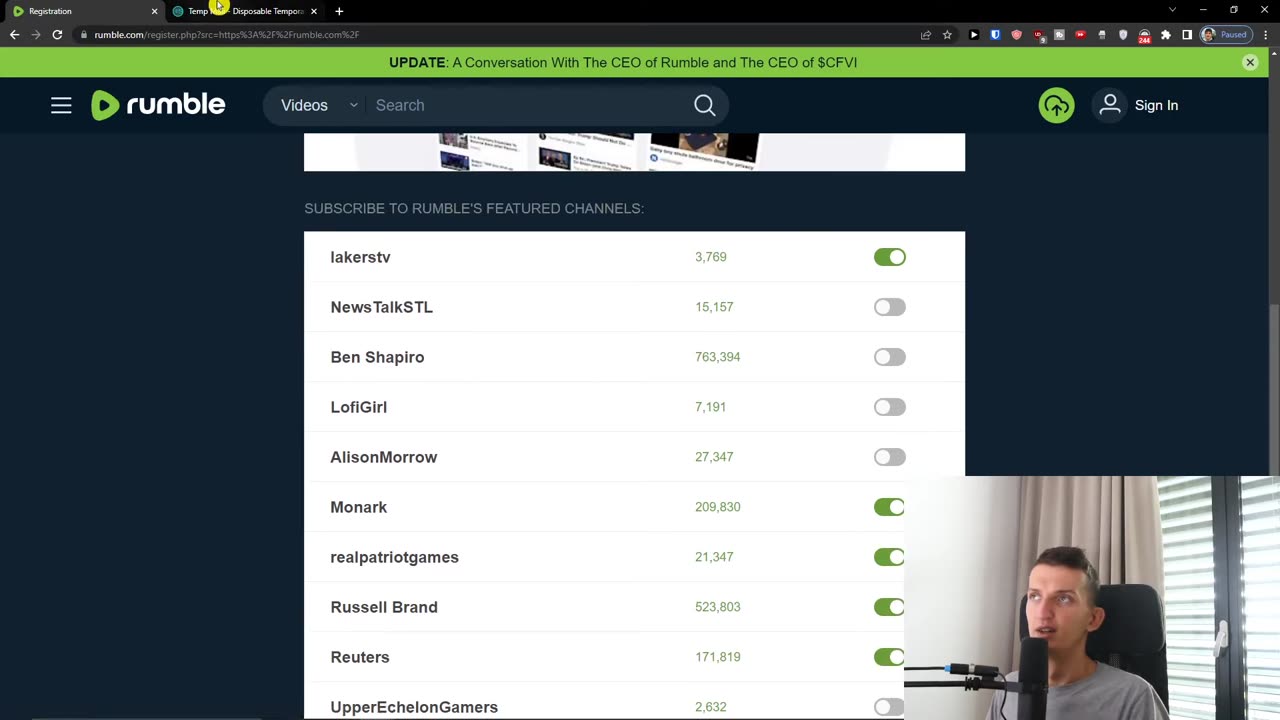Open the uBlock Origin extension icon

click(1039, 35)
